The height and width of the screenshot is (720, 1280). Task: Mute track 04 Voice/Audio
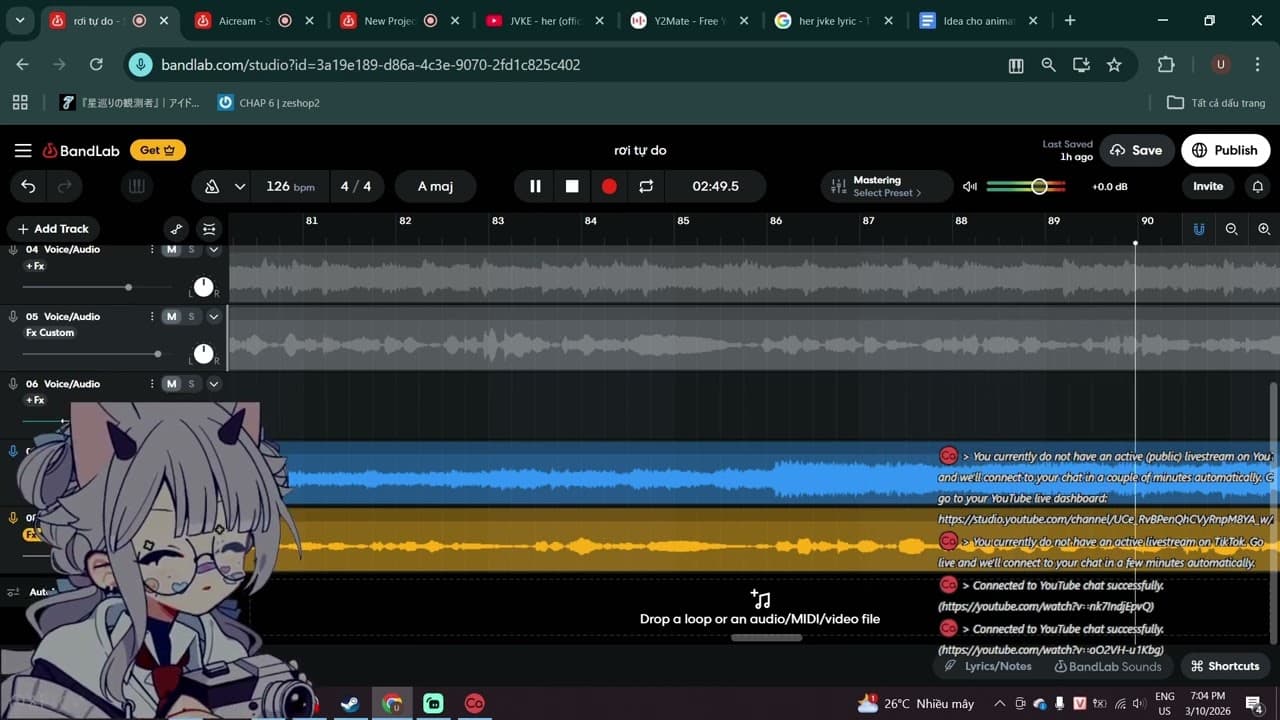point(171,249)
